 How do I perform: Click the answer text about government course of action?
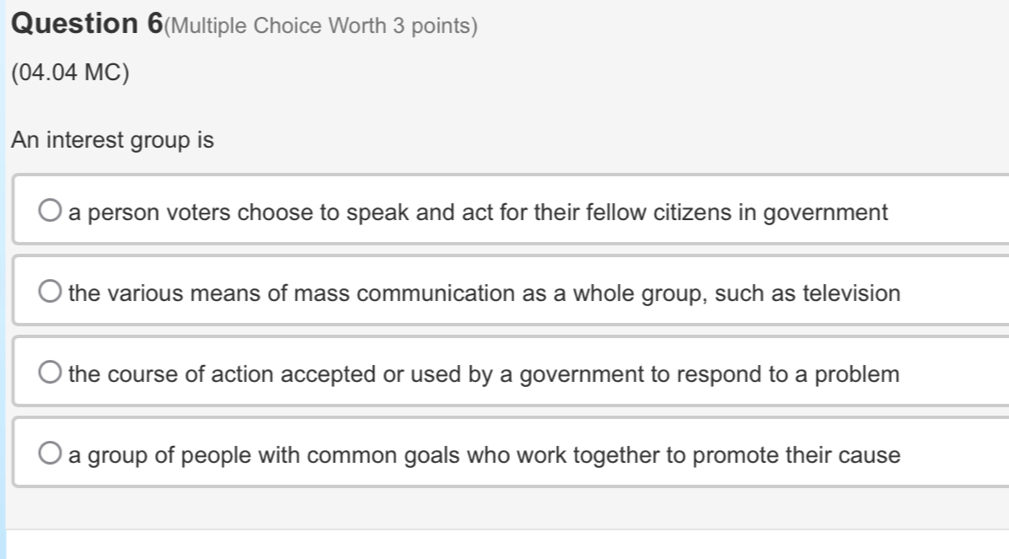(484, 374)
